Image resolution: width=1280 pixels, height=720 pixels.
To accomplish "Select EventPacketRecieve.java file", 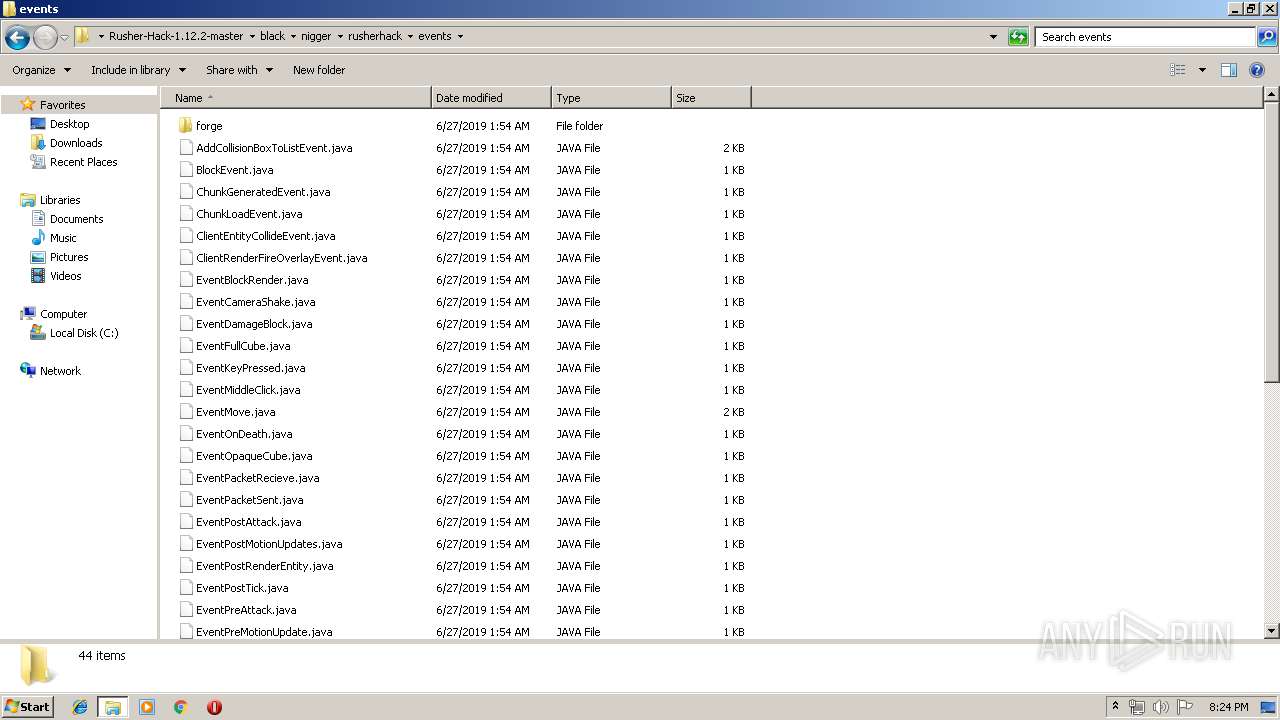I will 257,478.
